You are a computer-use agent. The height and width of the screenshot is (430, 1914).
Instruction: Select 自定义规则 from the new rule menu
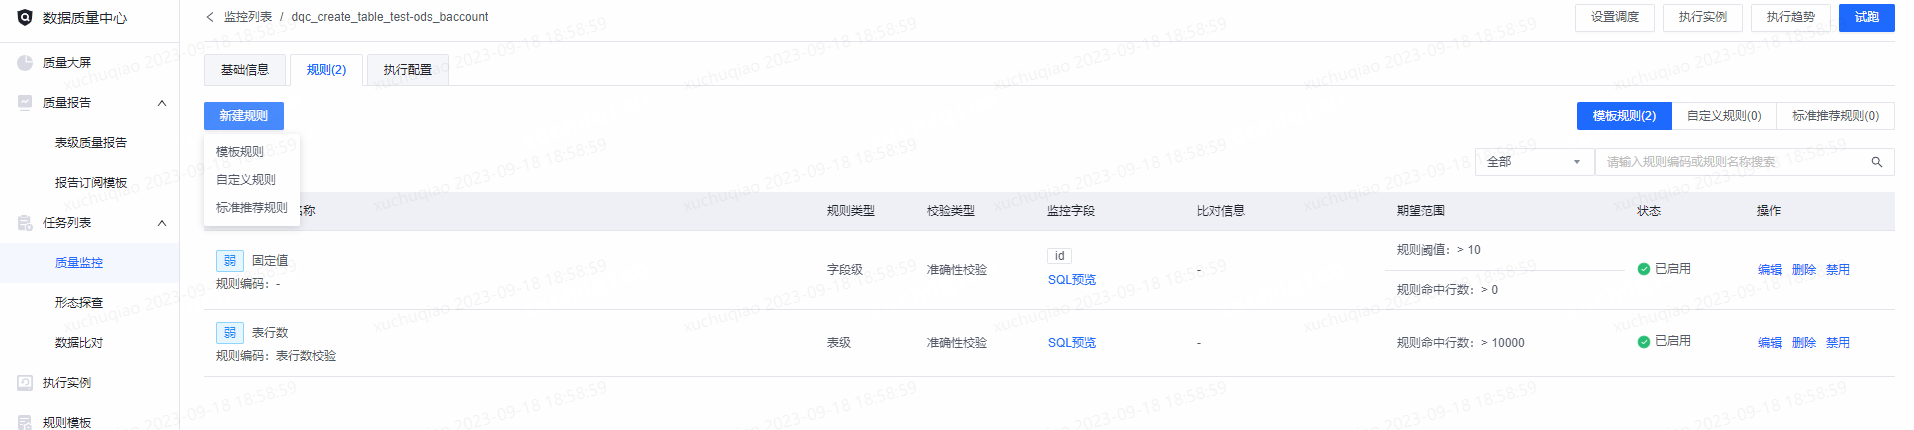[246, 180]
